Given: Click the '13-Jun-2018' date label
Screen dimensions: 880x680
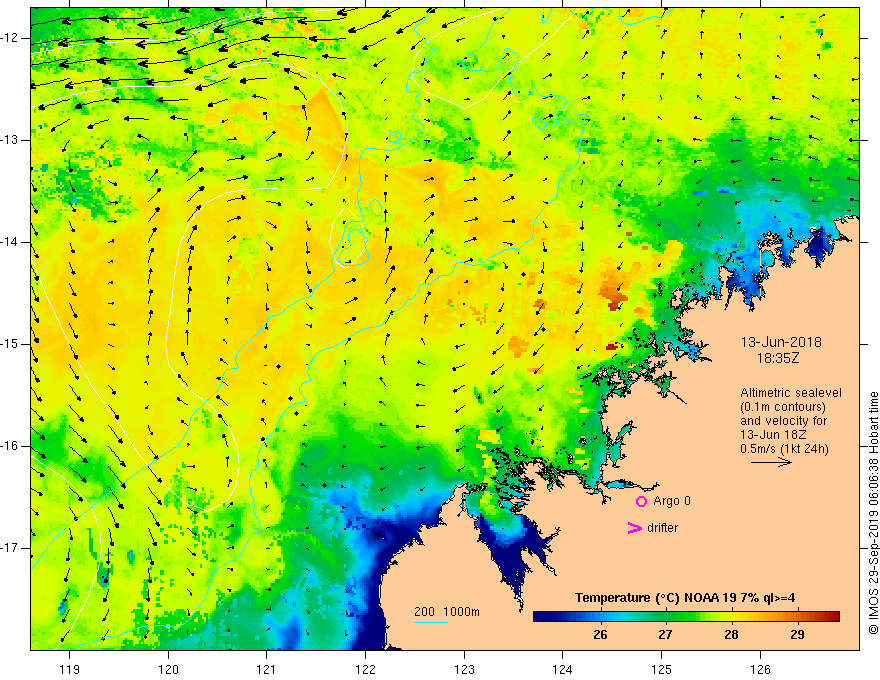Looking at the screenshot, I should (781, 342).
